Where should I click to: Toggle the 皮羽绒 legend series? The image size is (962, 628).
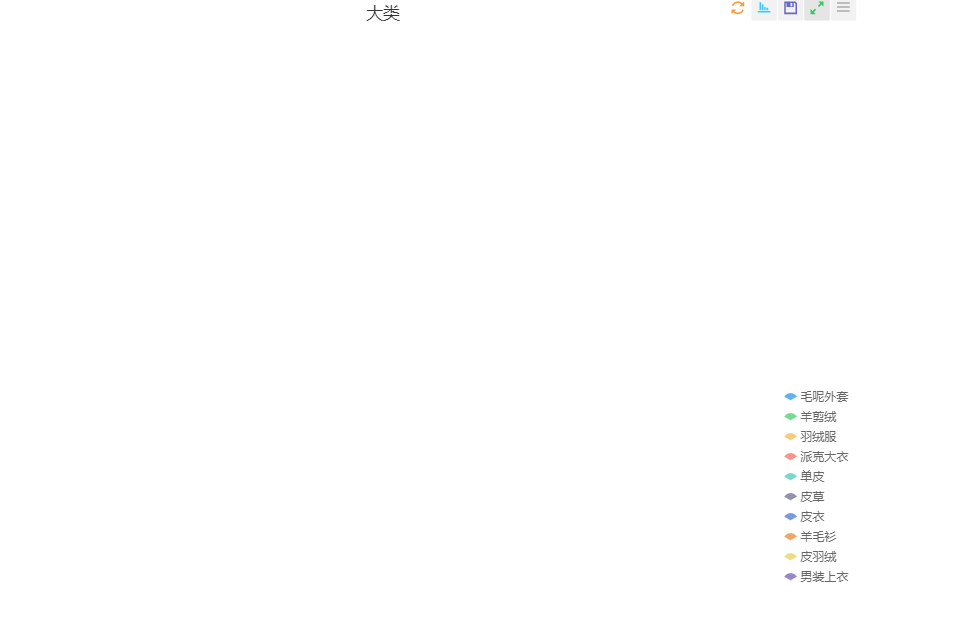coord(810,557)
